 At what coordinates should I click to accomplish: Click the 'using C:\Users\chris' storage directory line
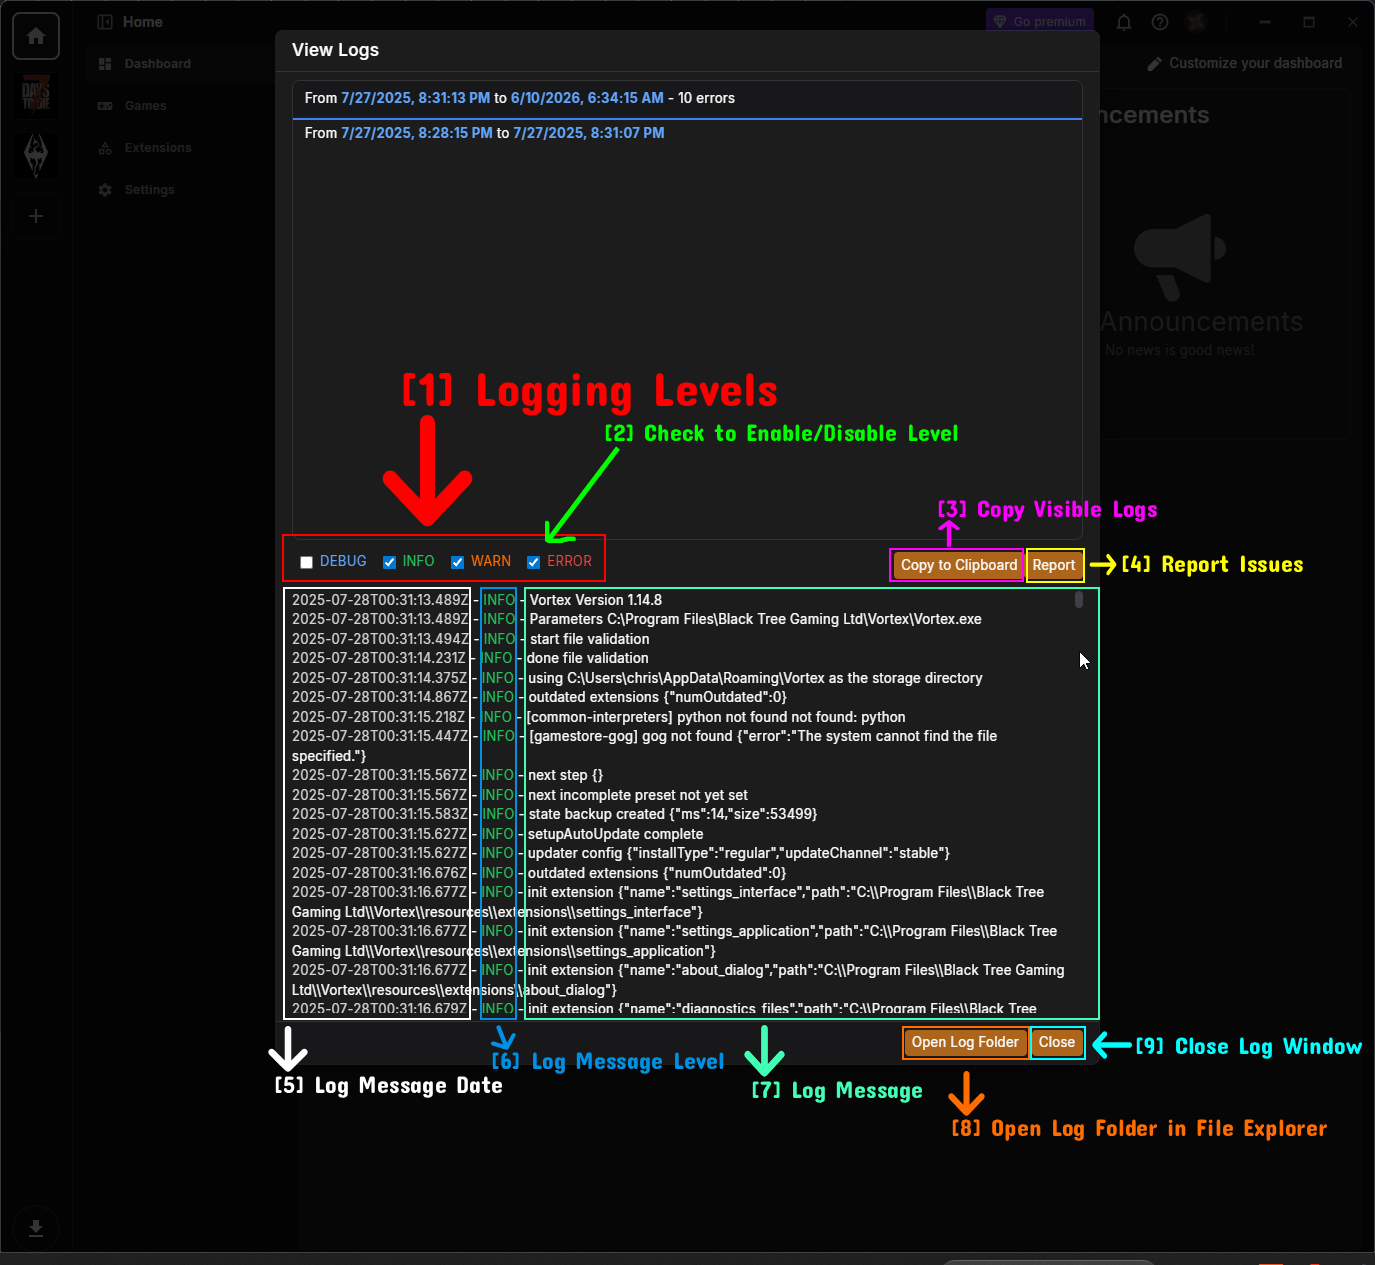[x=638, y=678]
